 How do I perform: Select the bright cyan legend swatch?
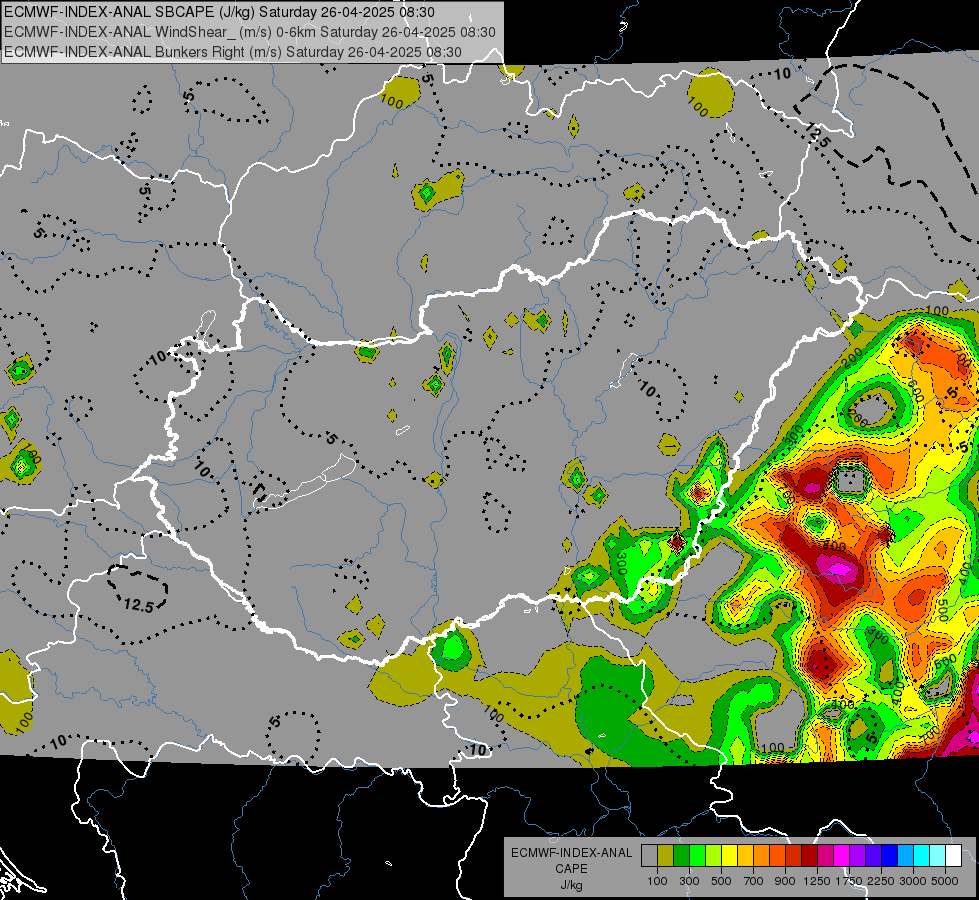point(922,856)
